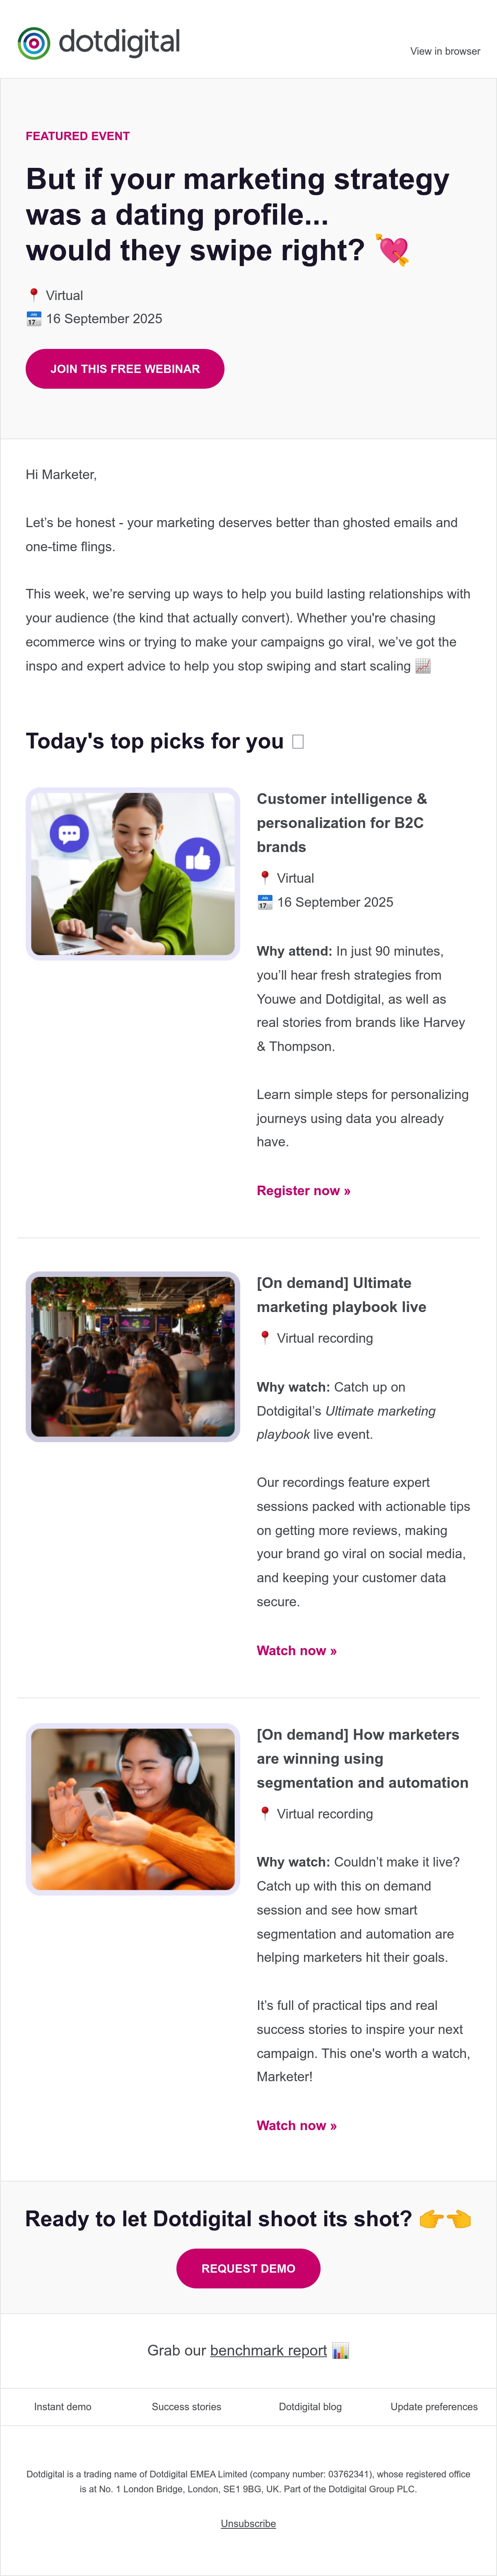Open the live event audience thumbnail
The image size is (497, 2576).
(x=133, y=1357)
